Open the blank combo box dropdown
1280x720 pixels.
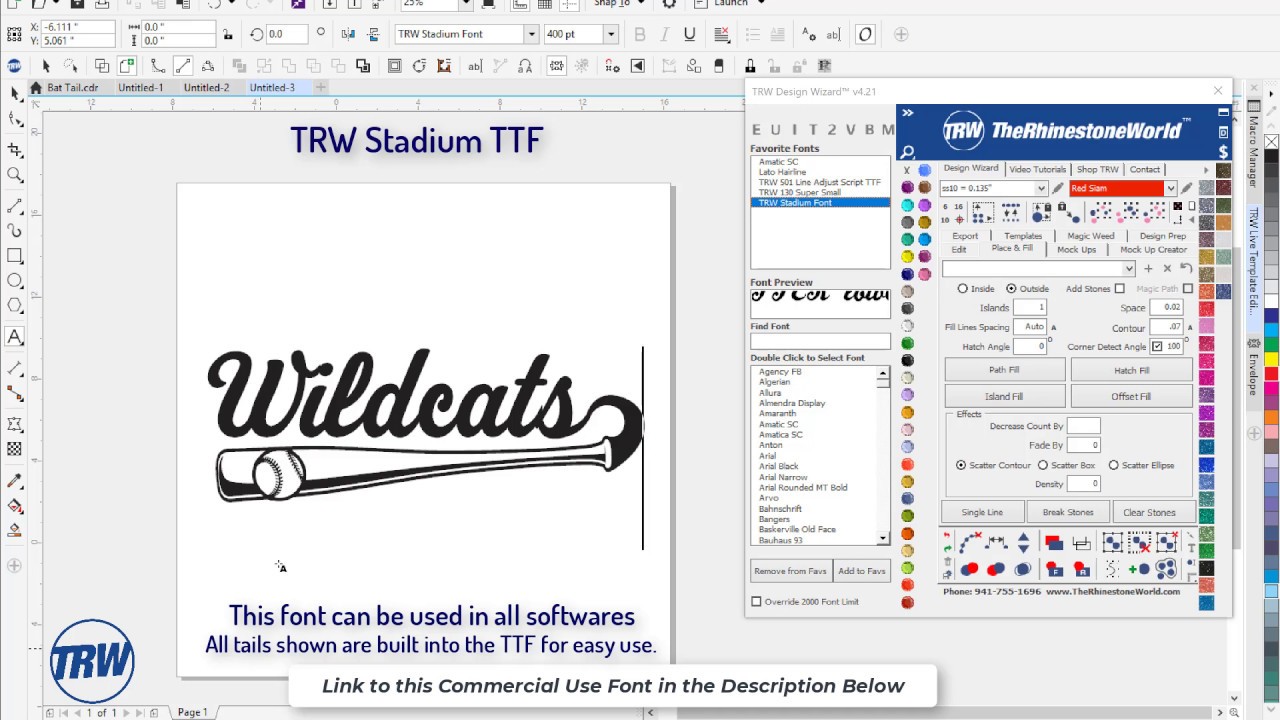tap(1129, 268)
